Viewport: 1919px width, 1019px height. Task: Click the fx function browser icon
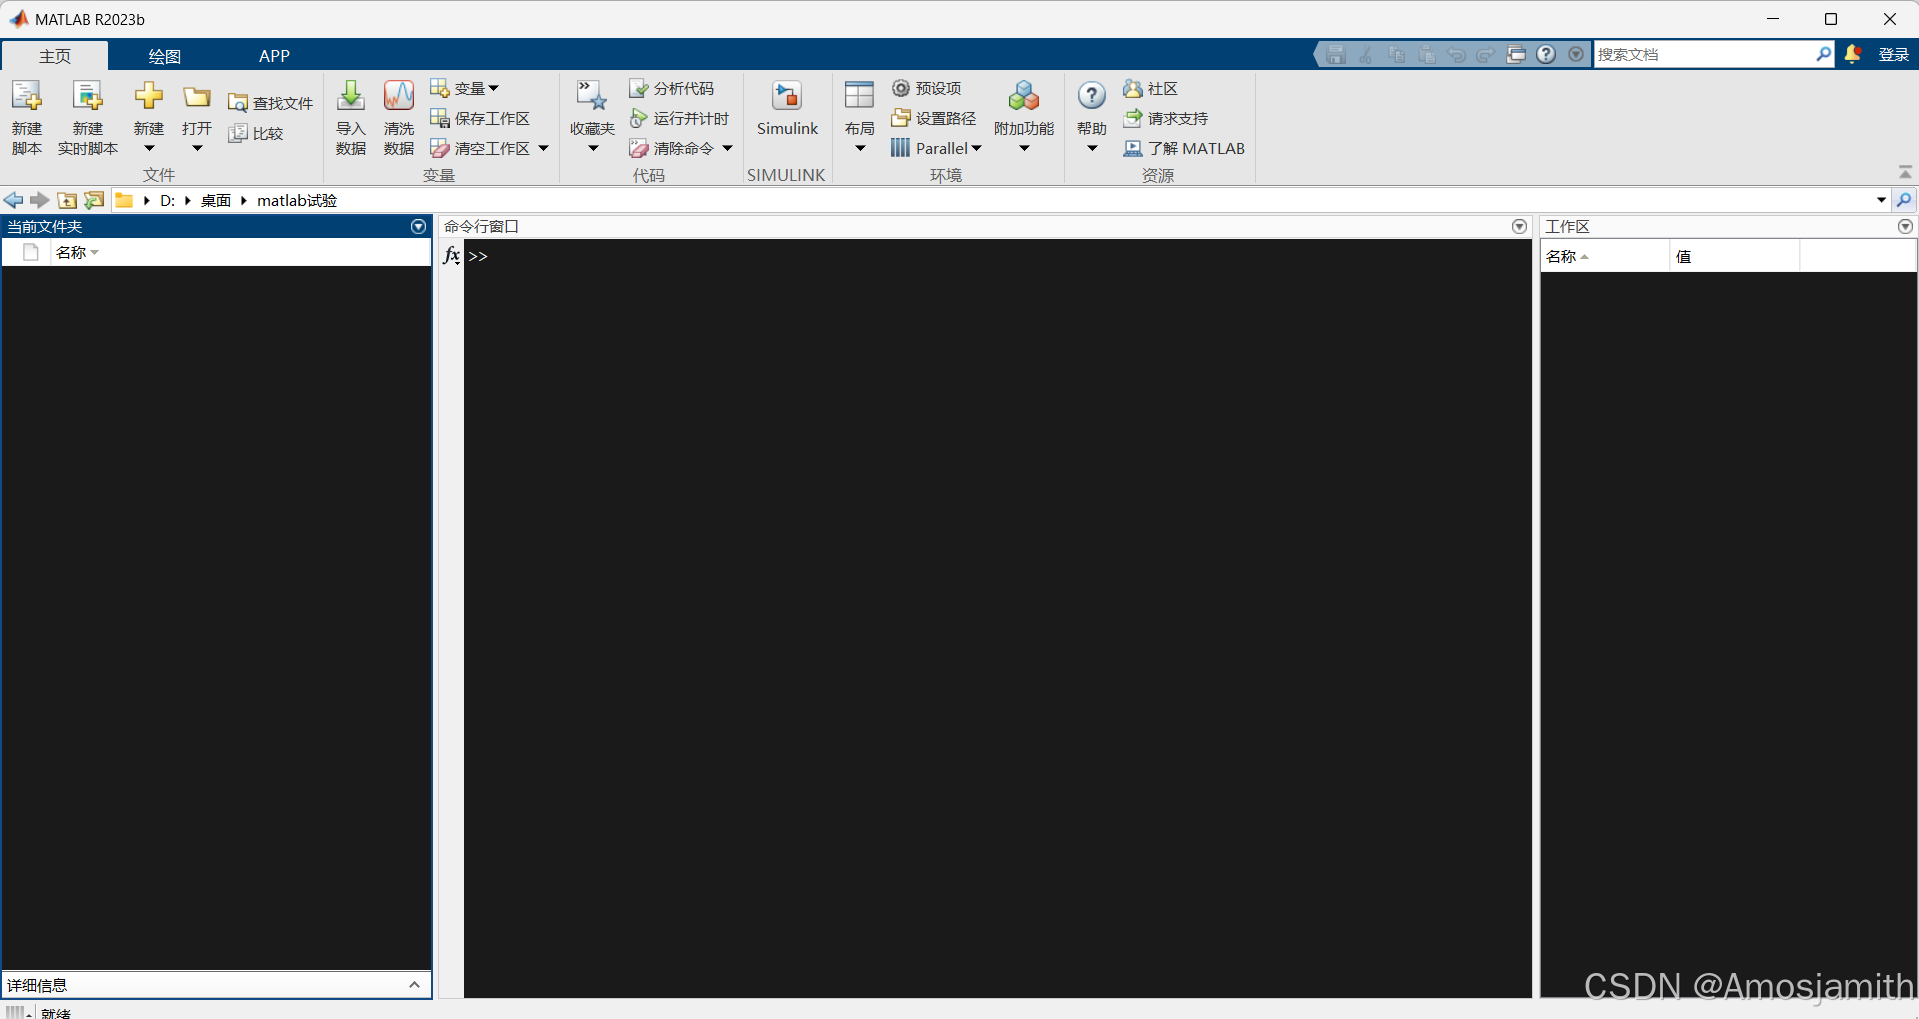click(452, 255)
